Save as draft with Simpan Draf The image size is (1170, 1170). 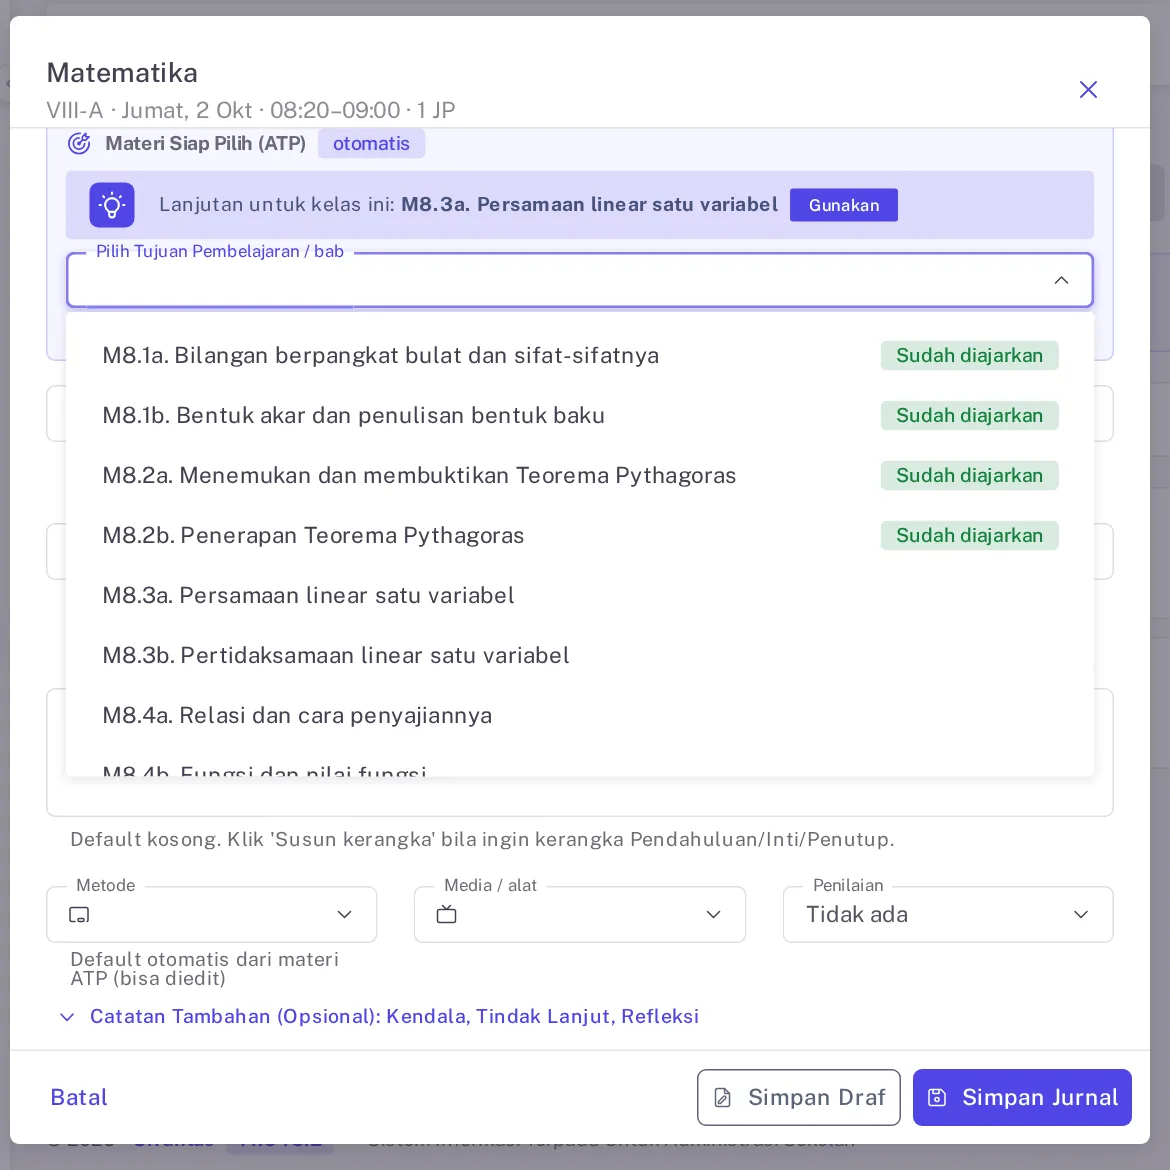pos(798,1098)
